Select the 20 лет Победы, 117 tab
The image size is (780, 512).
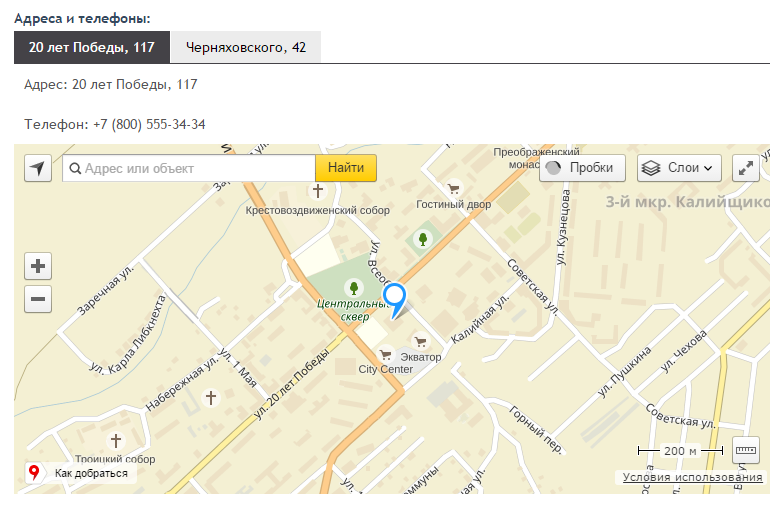[x=92, y=47]
